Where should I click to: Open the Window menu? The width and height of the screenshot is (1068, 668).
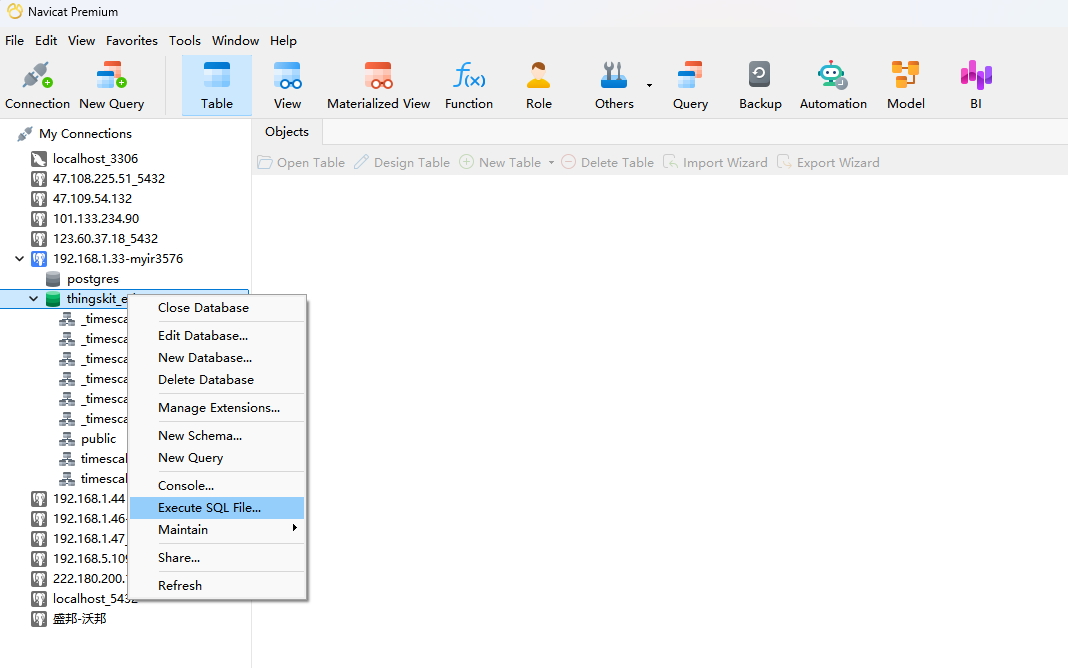[235, 41]
